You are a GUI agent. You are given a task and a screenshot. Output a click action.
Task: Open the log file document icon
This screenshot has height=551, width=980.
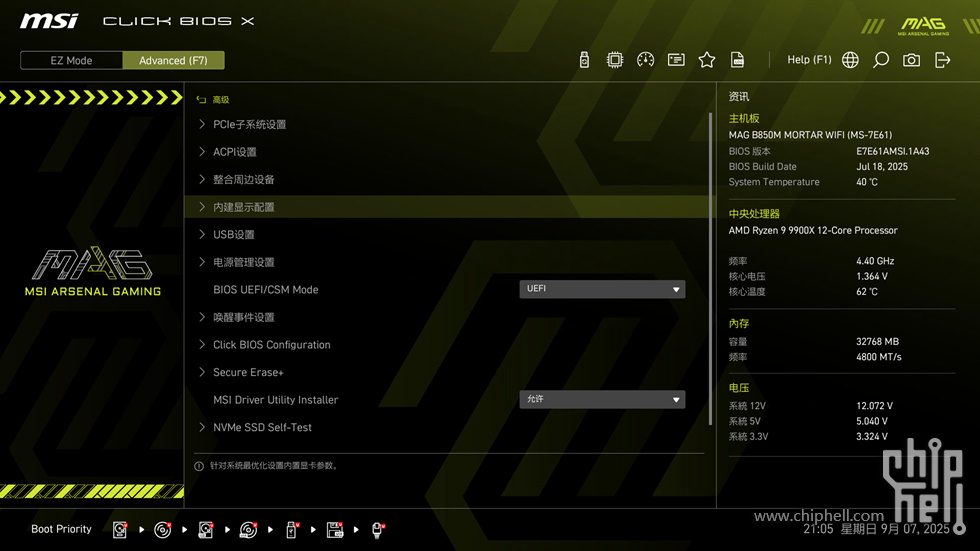click(738, 60)
